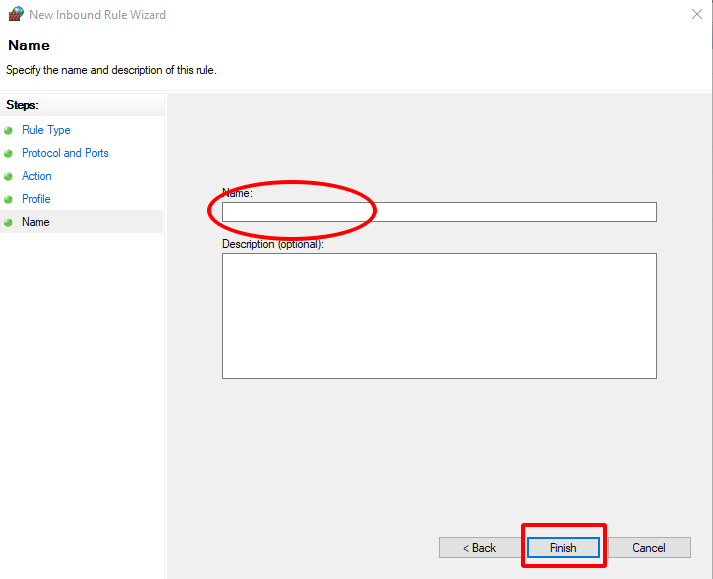
Task: Focus the Name text field
Action: [x=439, y=212]
